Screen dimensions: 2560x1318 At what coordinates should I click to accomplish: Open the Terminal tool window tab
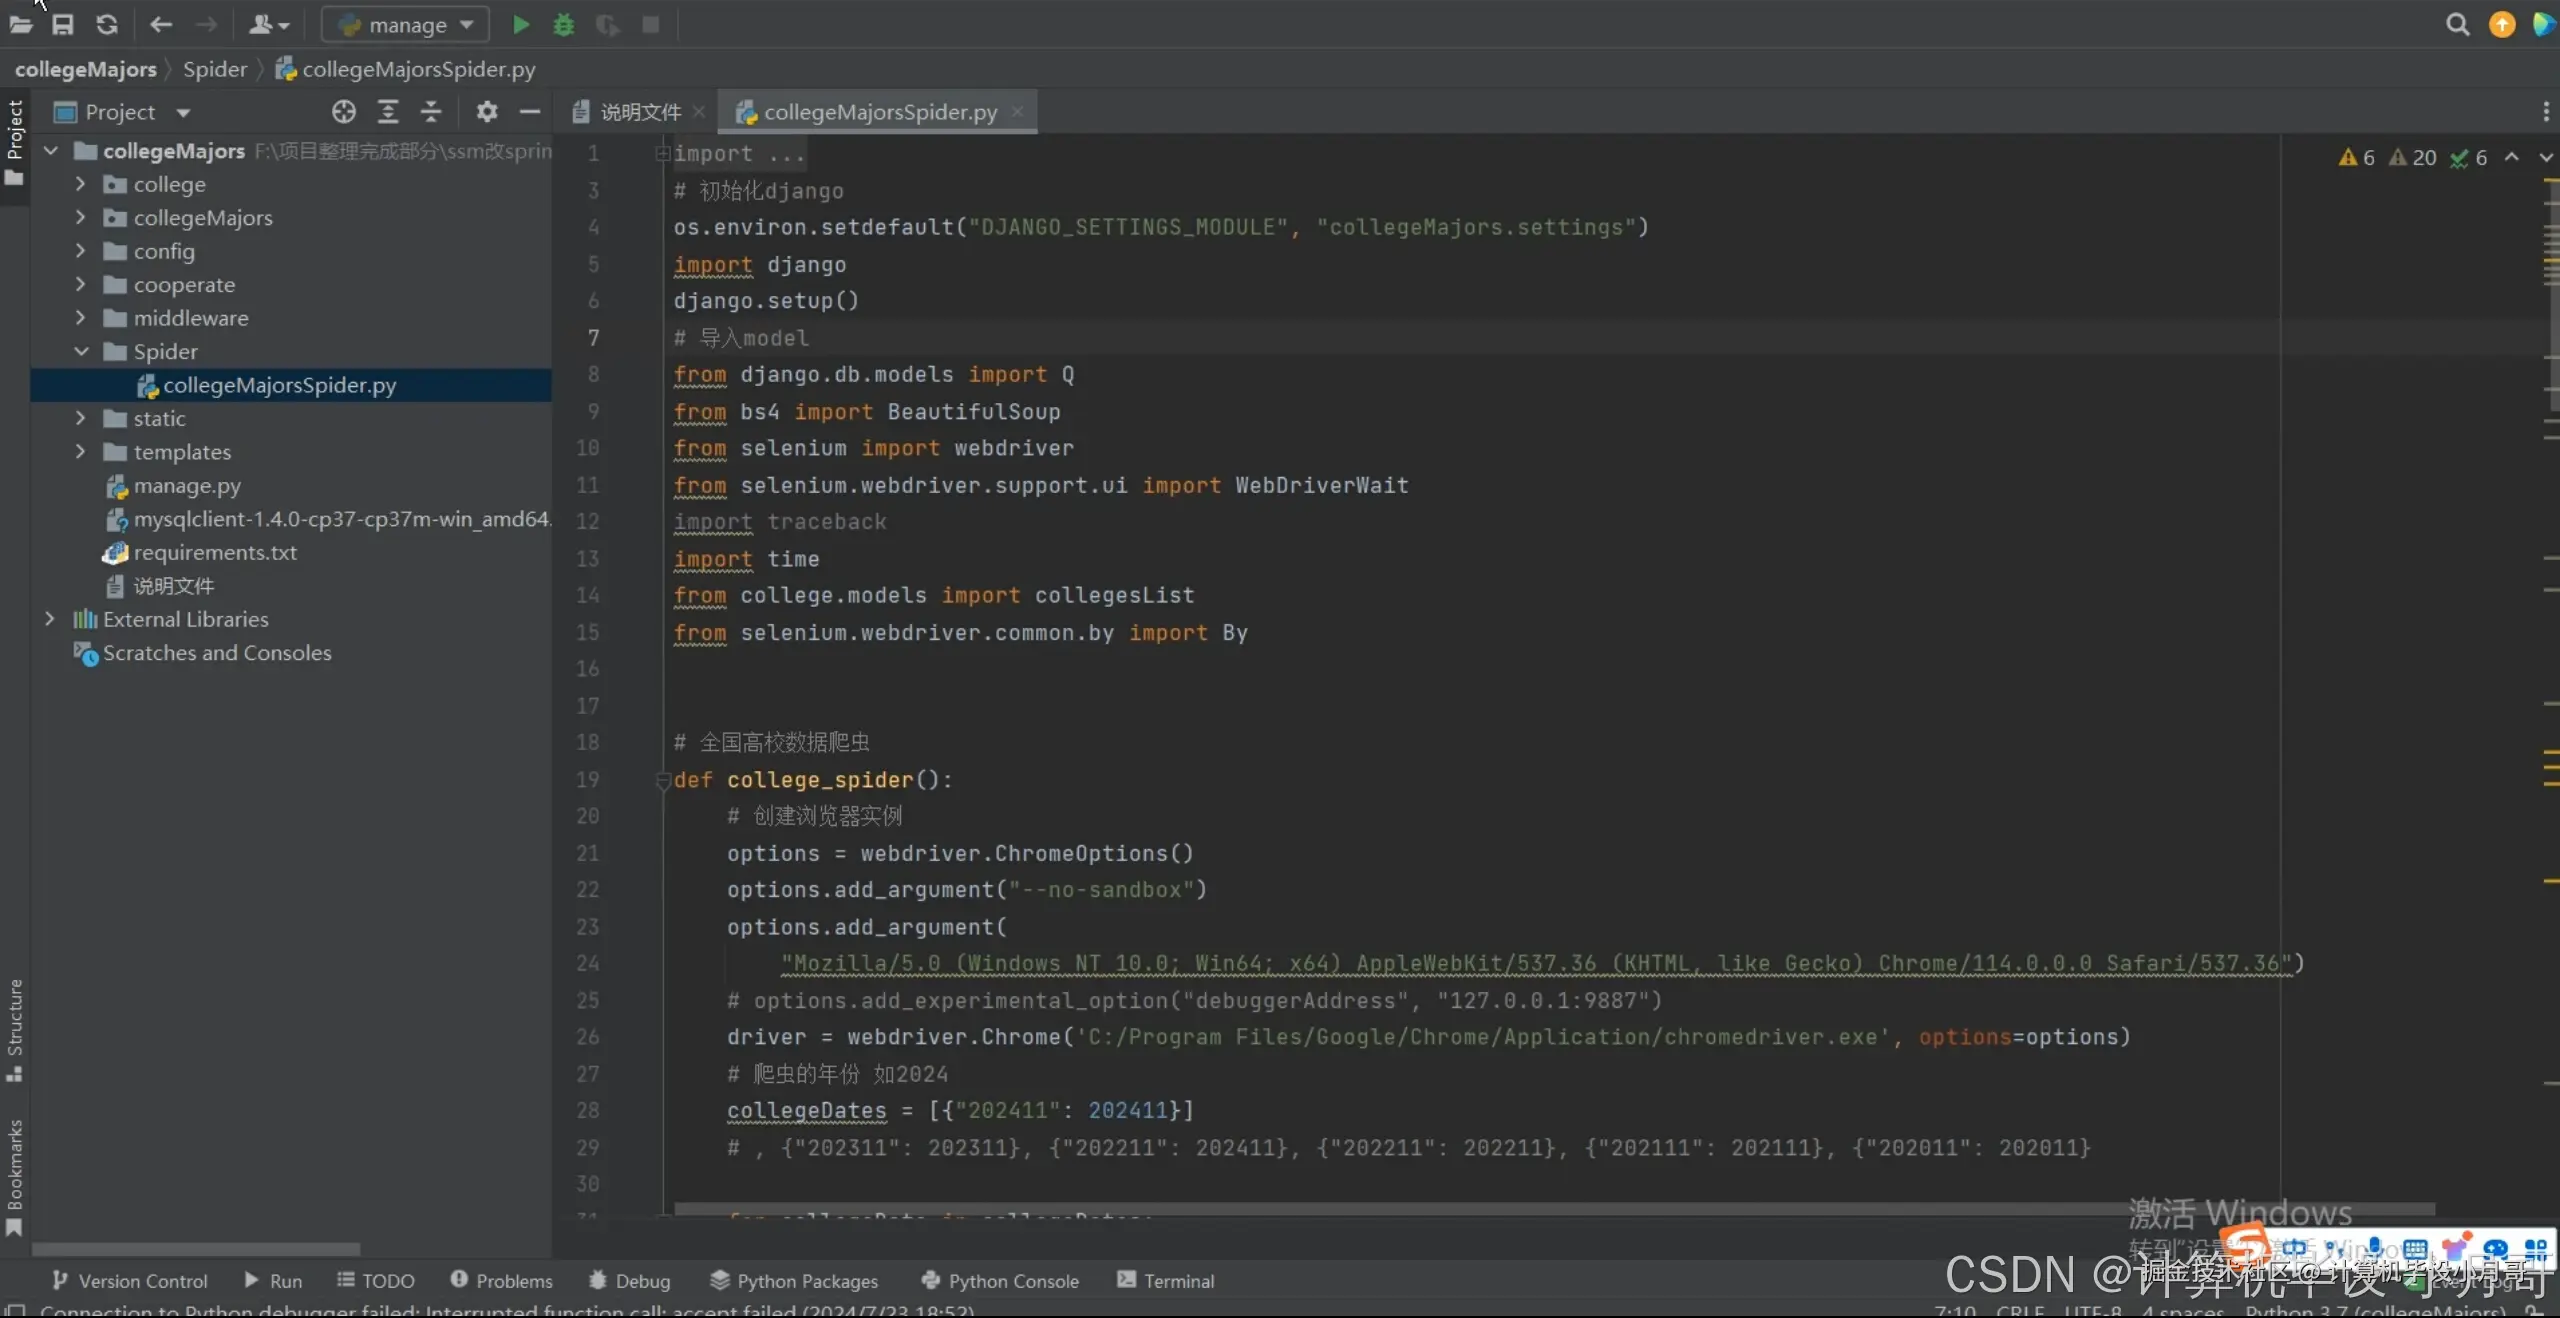coord(1166,1281)
